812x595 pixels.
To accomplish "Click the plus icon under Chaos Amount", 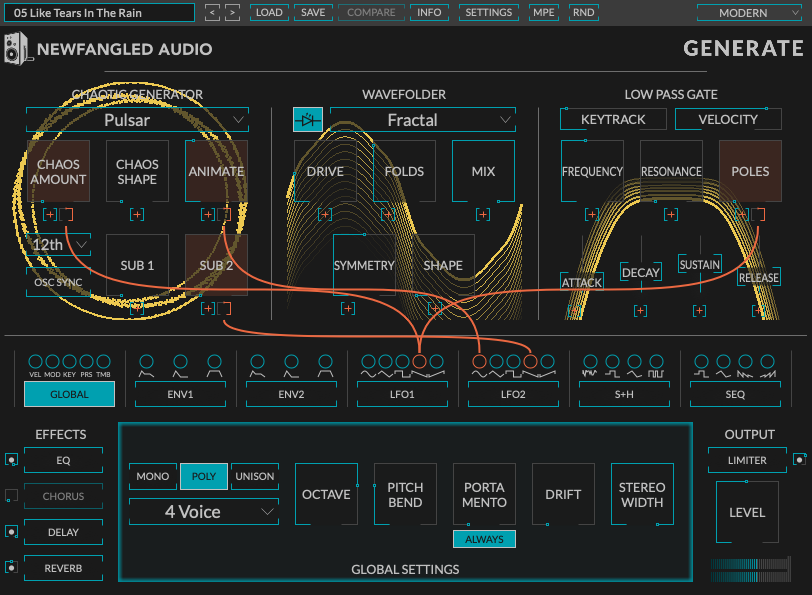I will pyautogui.click(x=49, y=214).
